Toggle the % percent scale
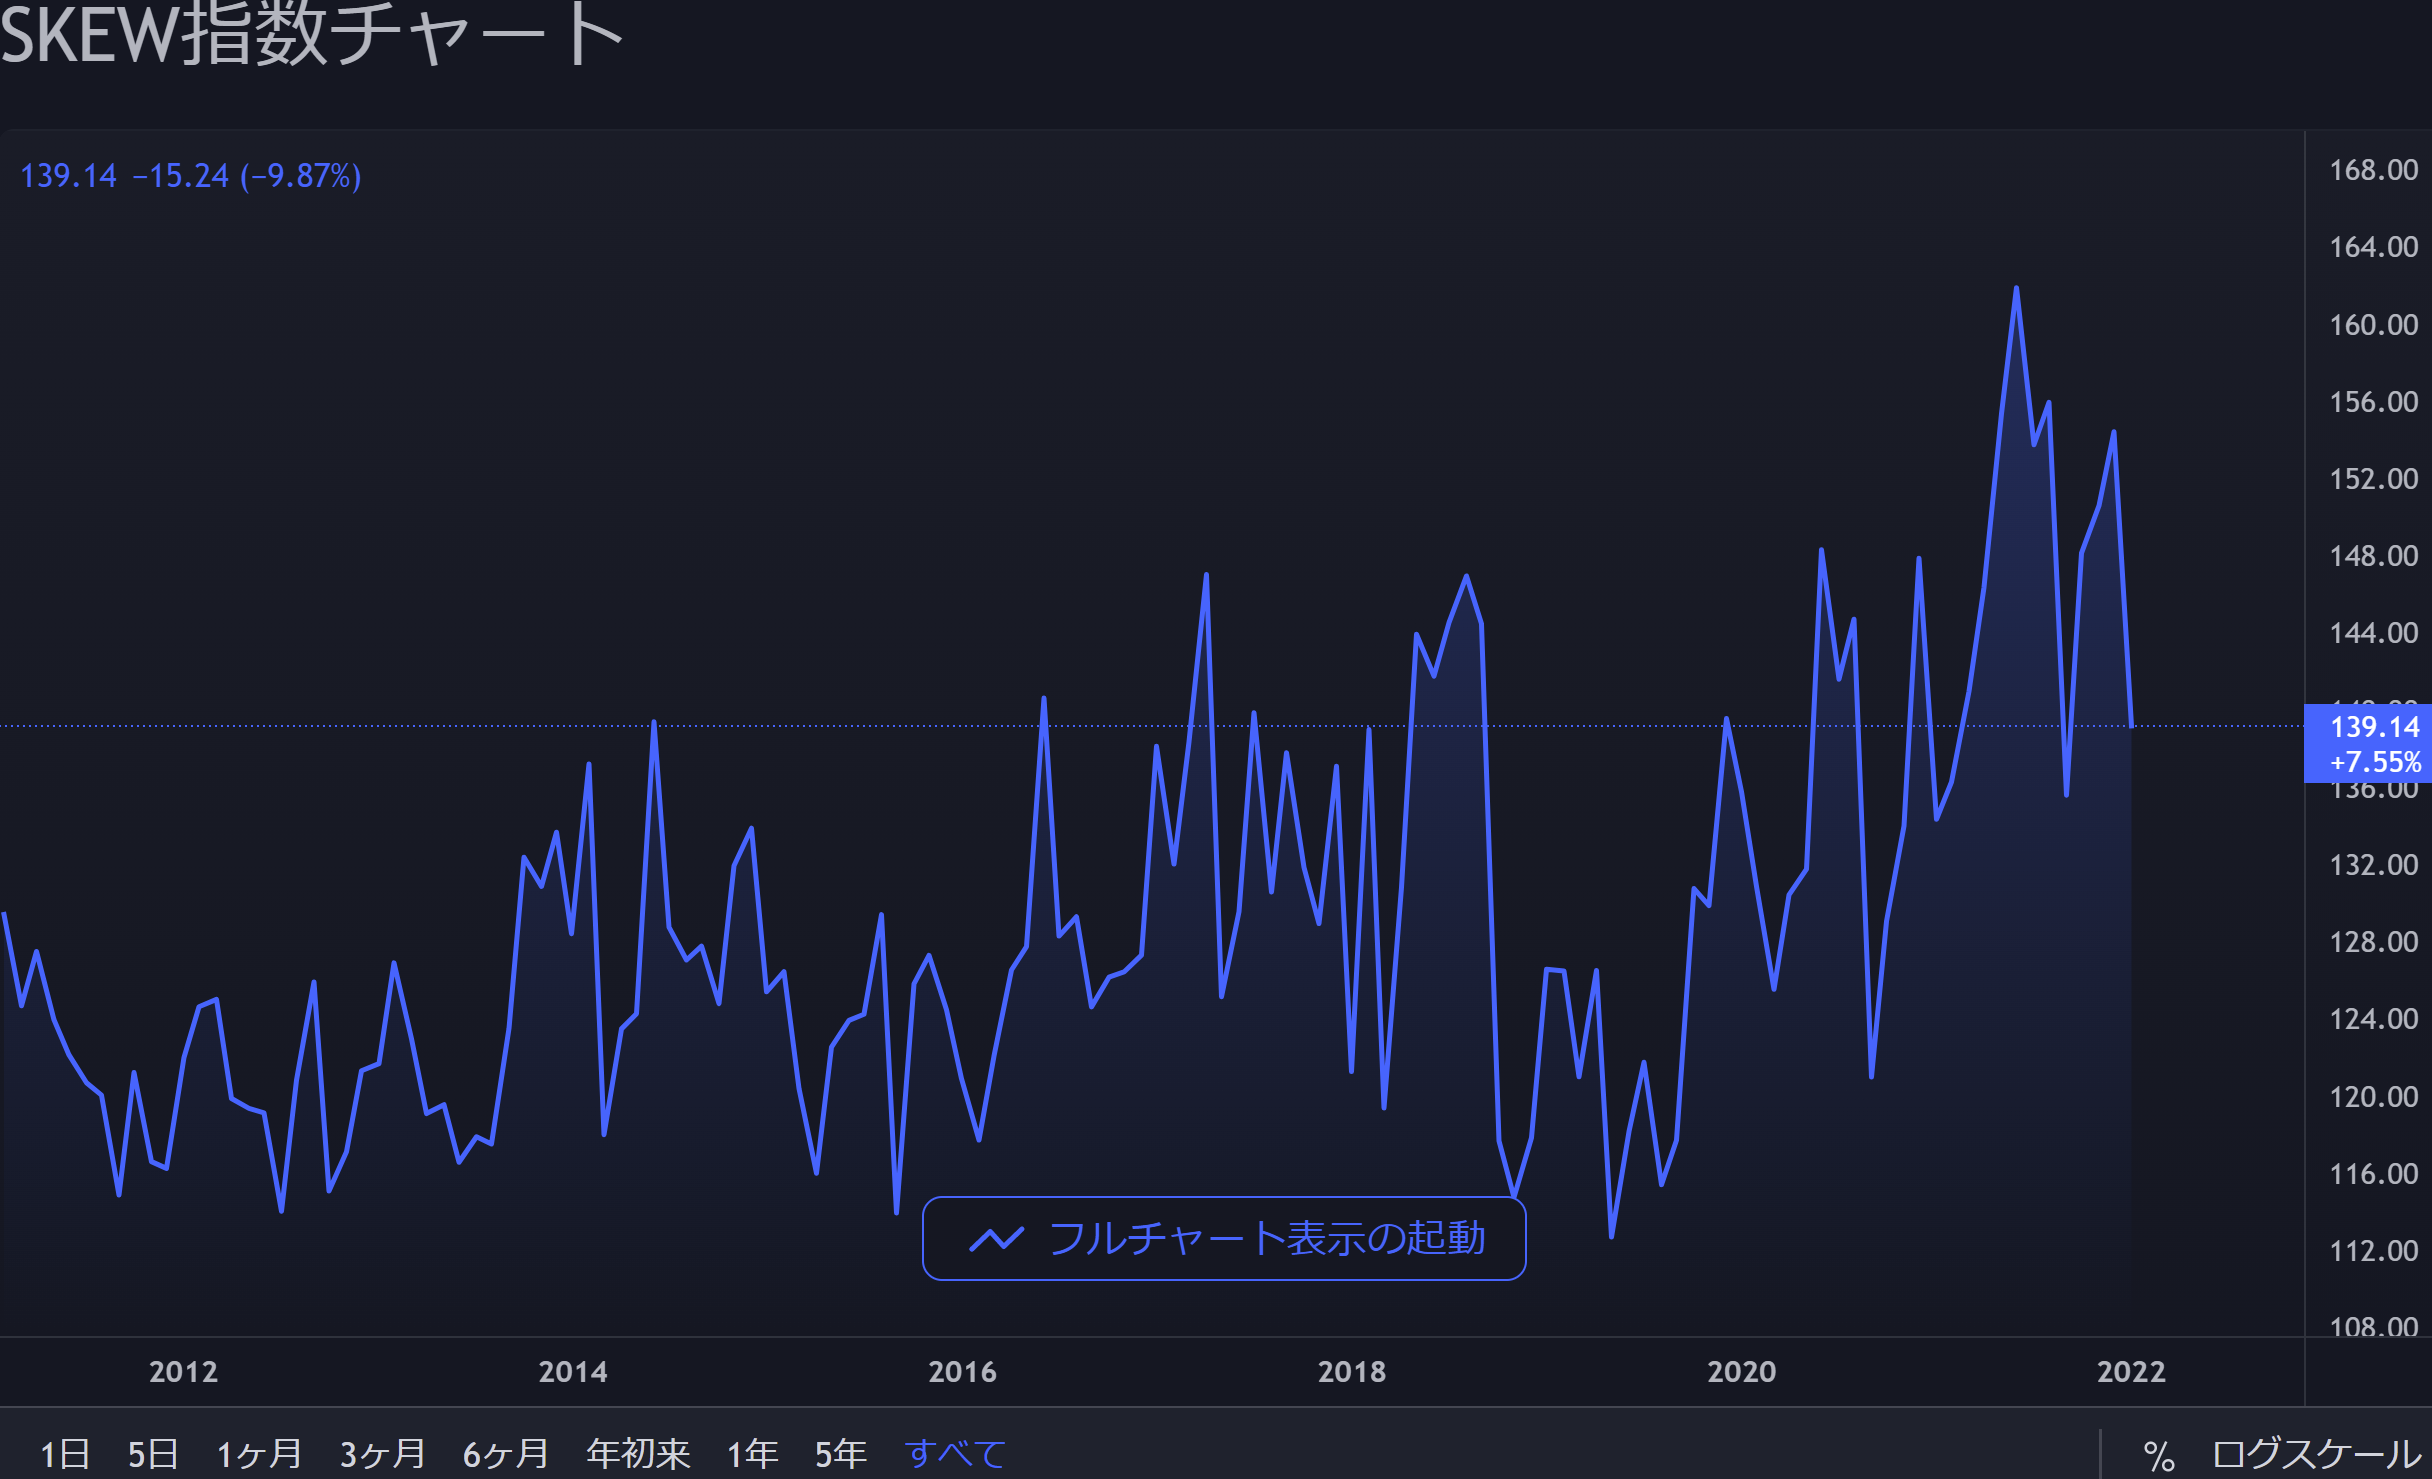Image resolution: width=2432 pixels, height=1479 pixels. click(x=2159, y=1455)
